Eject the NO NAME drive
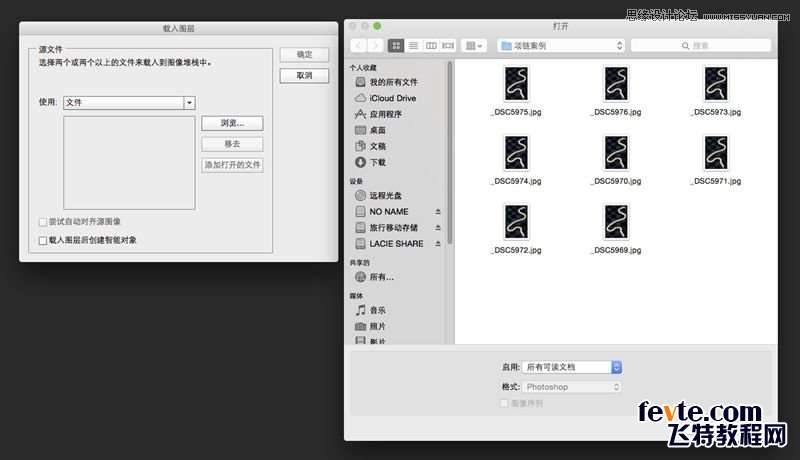800x460 pixels. (x=437, y=212)
